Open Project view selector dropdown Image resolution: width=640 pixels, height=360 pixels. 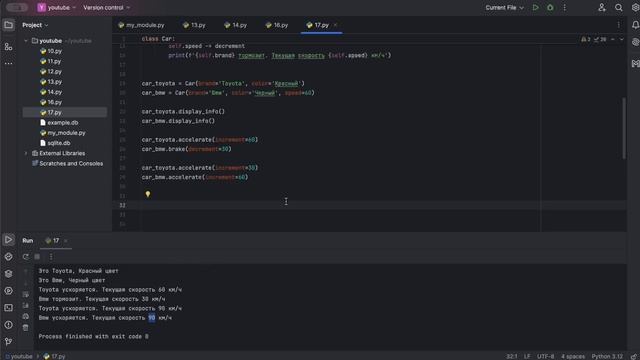click(x=35, y=25)
